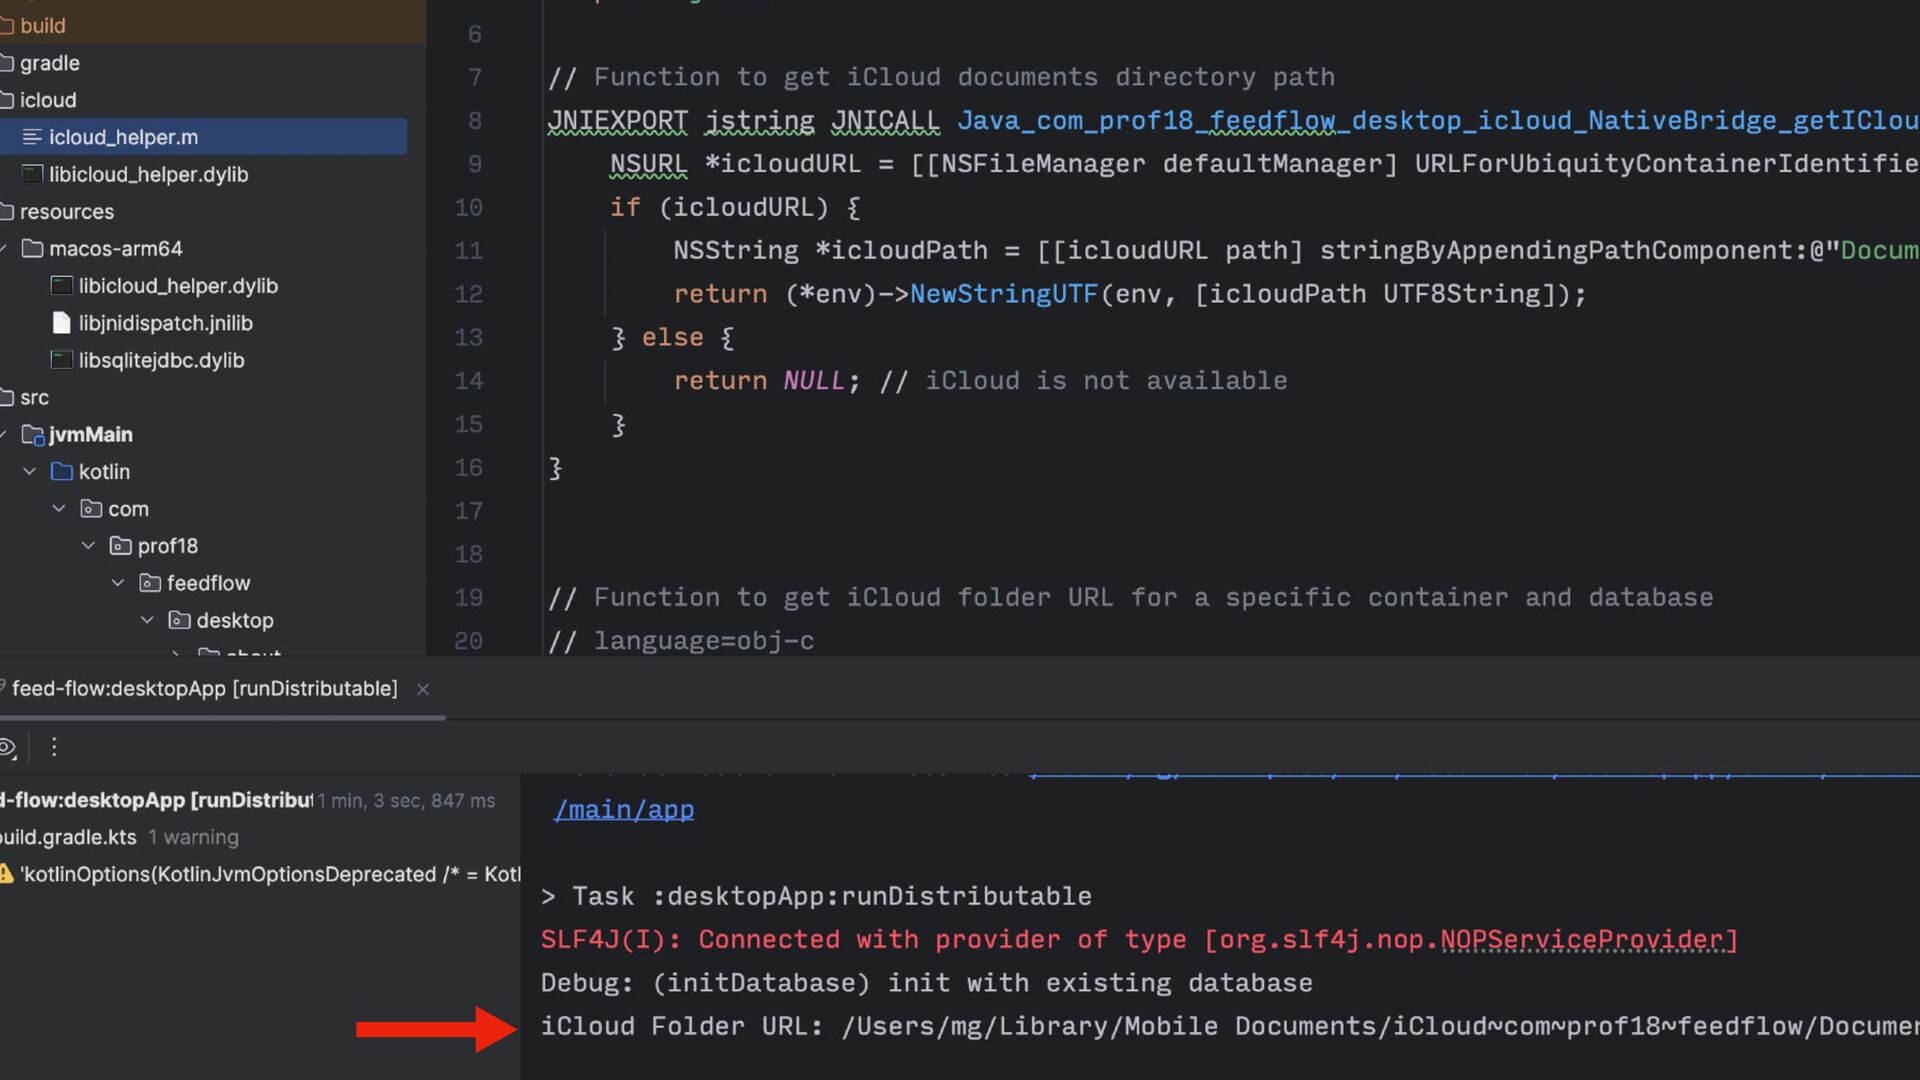Collapse the desktop package chevron
Image resolution: width=1920 pixels, height=1080 pixels.
[147, 620]
